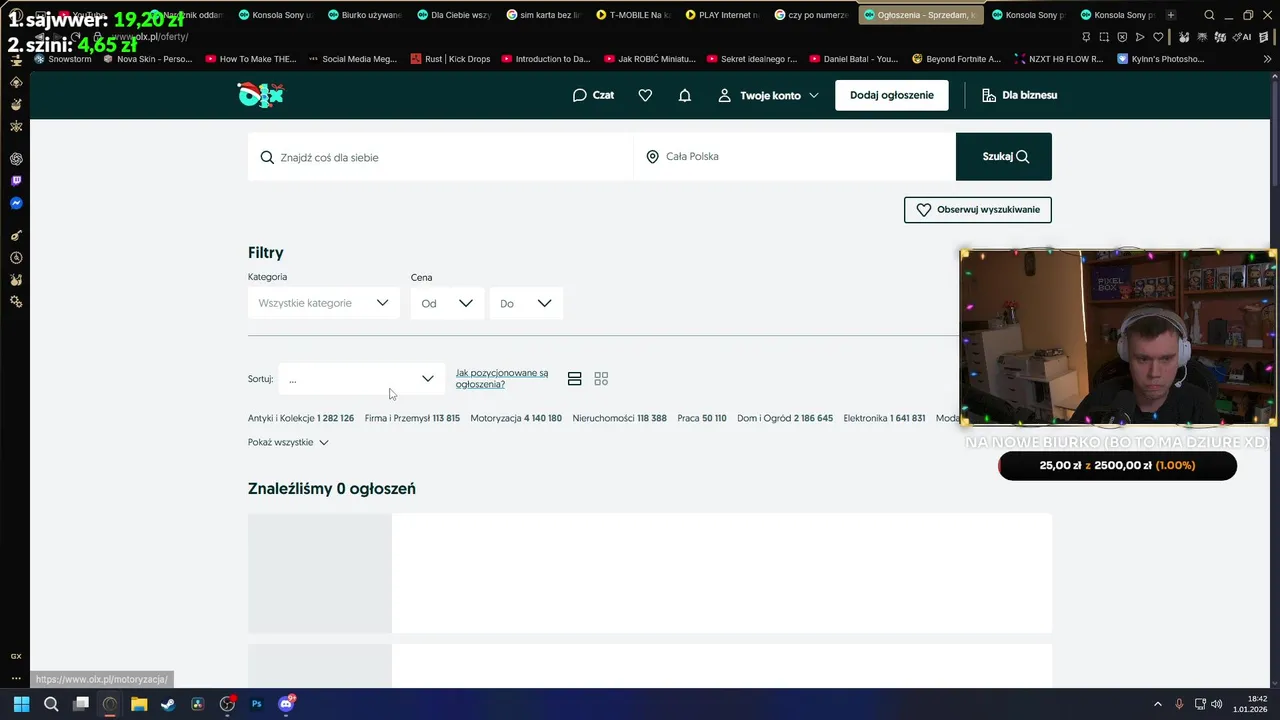Viewport: 1280px width, 720px height.
Task: Open Rust Kick Drops bookmark
Action: [450, 59]
